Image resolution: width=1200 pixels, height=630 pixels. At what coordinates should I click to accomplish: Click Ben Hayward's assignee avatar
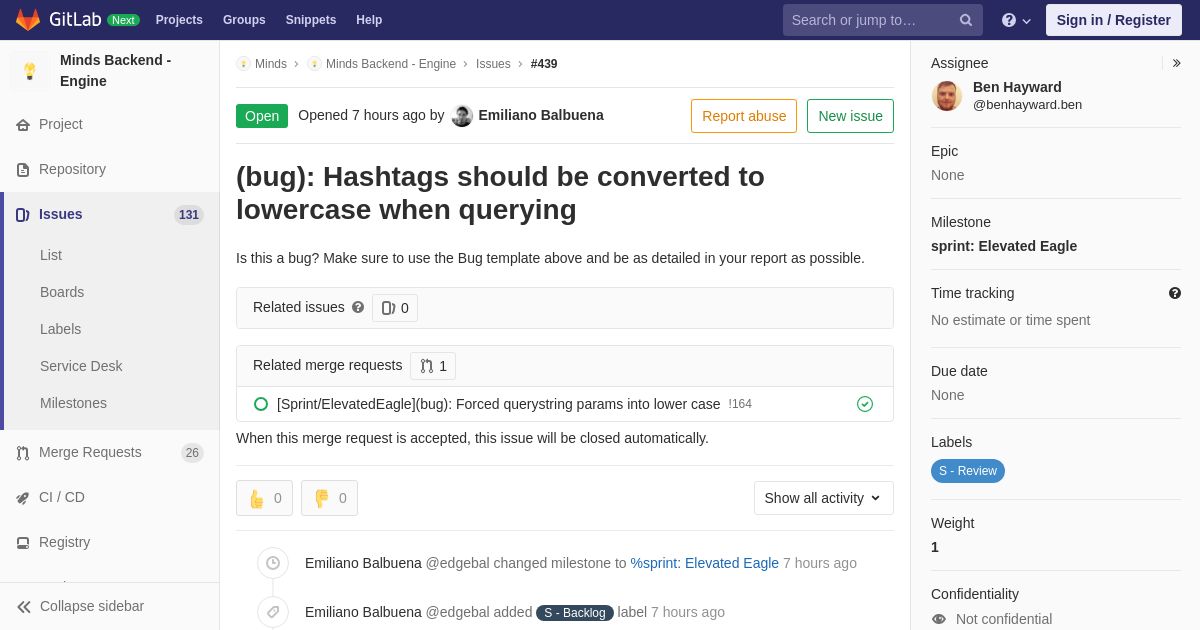(x=947, y=96)
